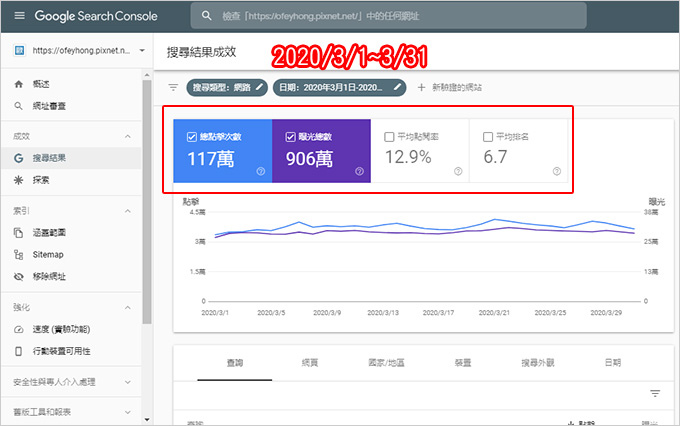Click 117萬 total clicks value
Viewport: 680px width, 426px height.
point(211,158)
